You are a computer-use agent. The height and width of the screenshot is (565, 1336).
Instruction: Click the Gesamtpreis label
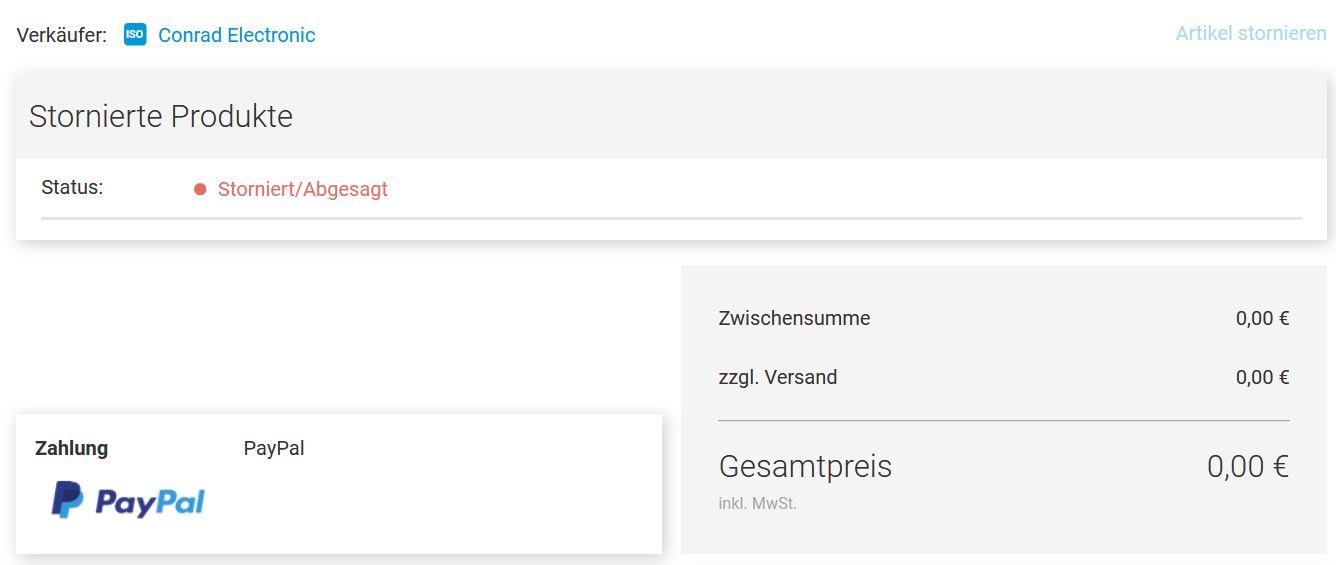coord(805,466)
